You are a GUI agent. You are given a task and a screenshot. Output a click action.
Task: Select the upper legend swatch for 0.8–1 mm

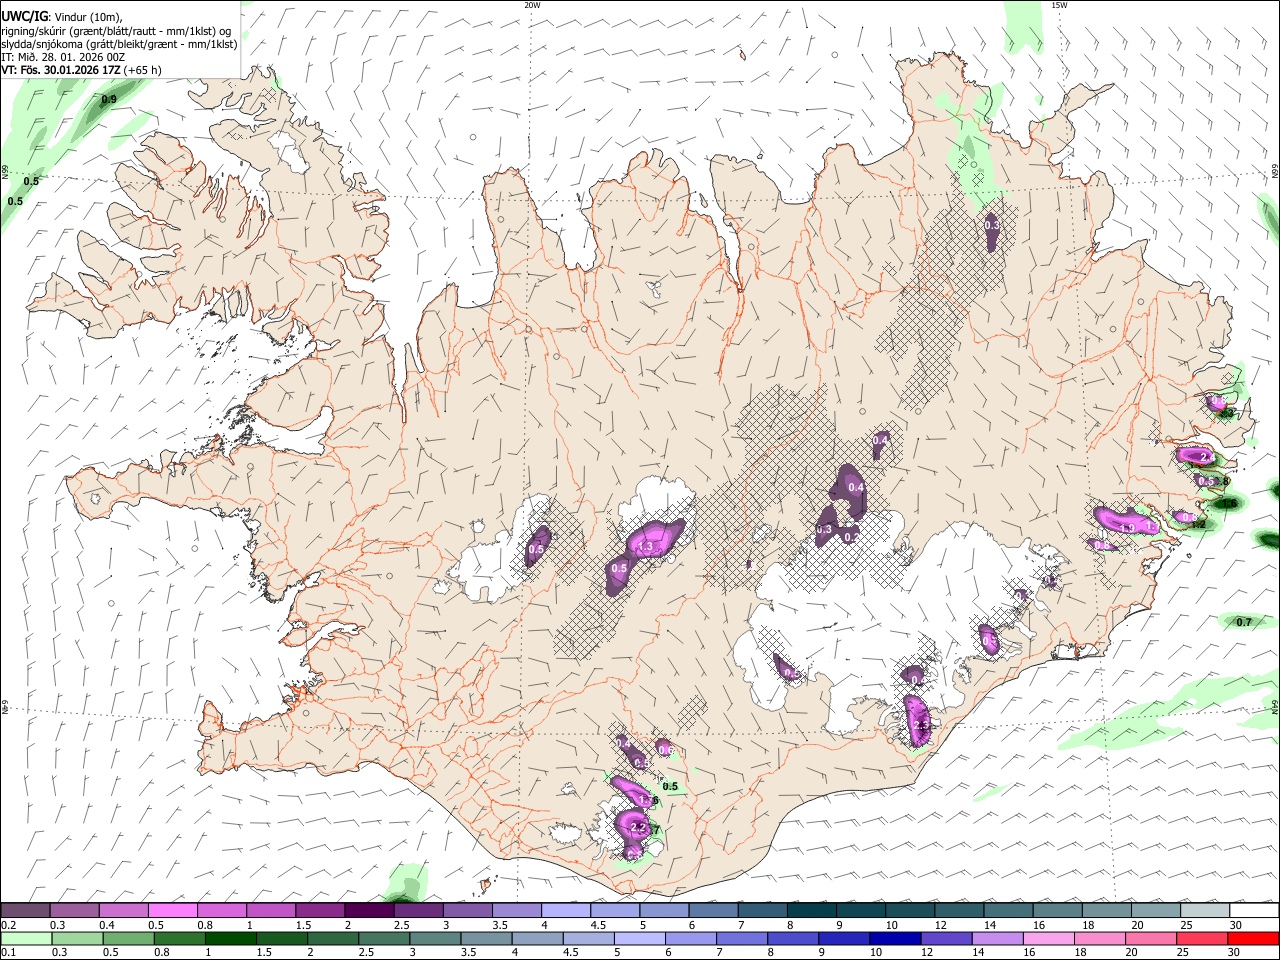pos(222,911)
